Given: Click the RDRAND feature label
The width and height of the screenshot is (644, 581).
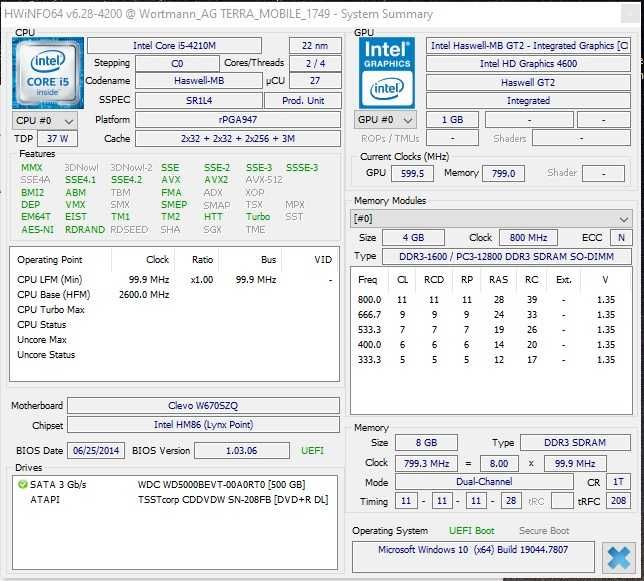Looking at the screenshot, I should [x=85, y=229].
